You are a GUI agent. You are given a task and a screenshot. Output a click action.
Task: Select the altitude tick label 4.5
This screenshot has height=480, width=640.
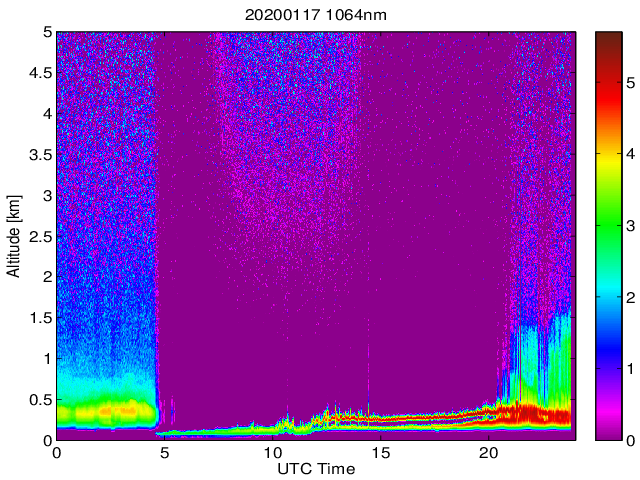click(x=40, y=72)
